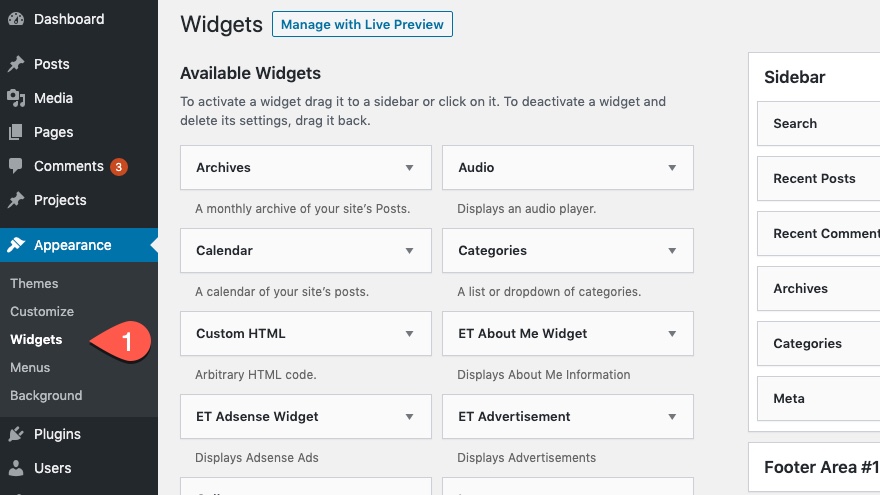Screen dimensions: 880x495
Task: Select the Recent Posts sidebar widget
Action: point(814,178)
